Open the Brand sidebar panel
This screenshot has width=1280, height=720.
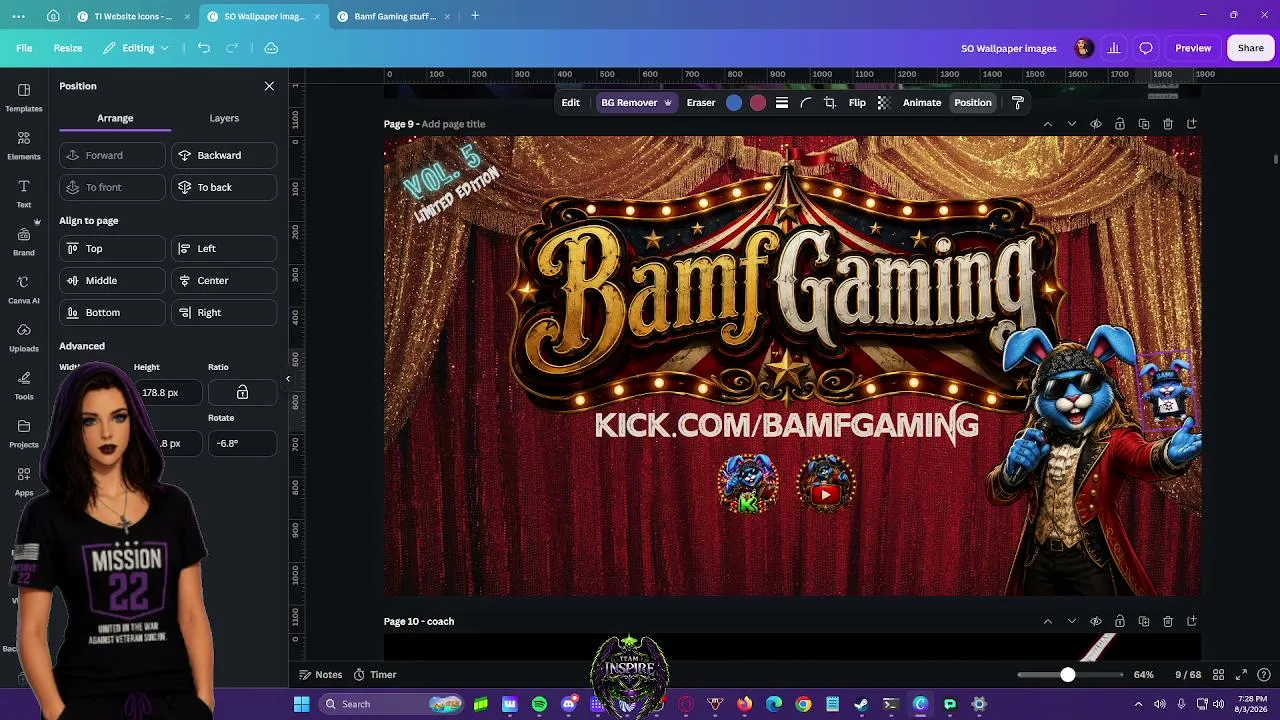(x=24, y=241)
